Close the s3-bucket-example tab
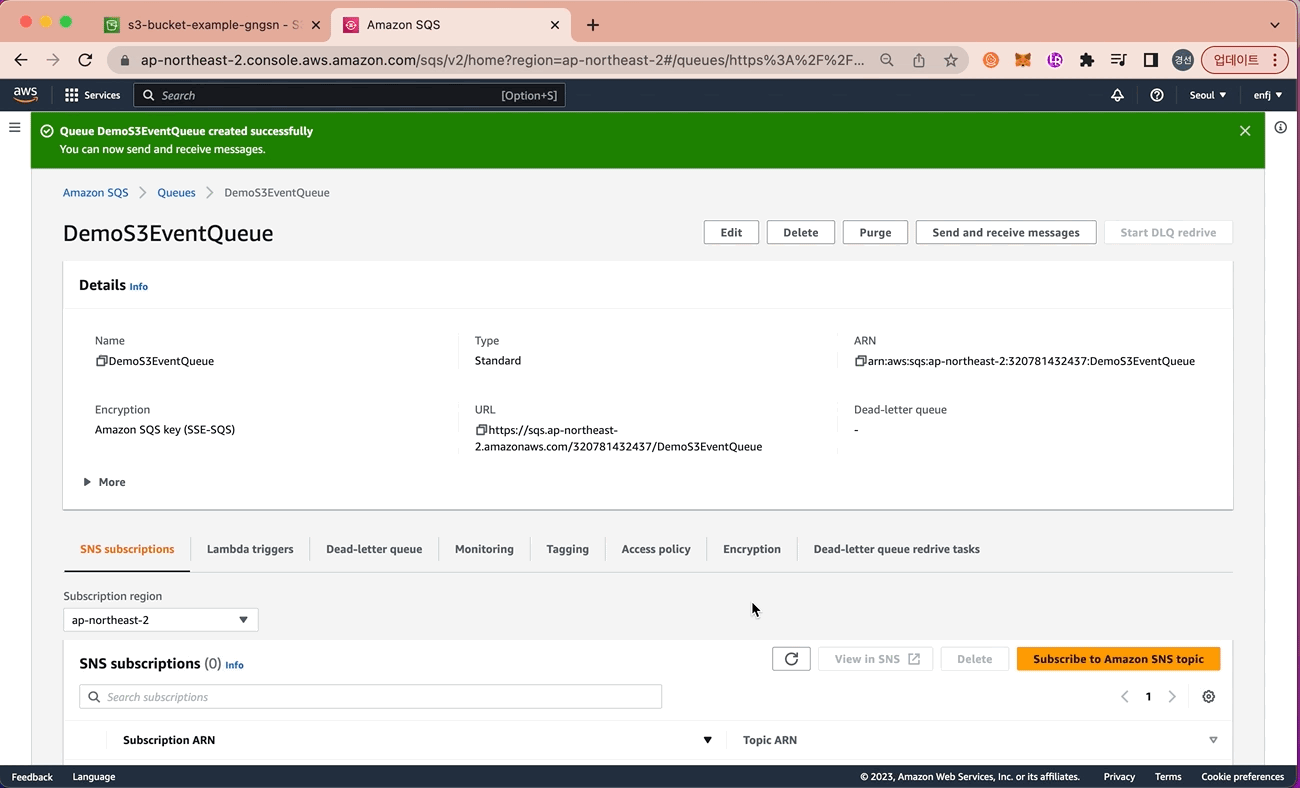The width and height of the screenshot is (1300, 788). (x=316, y=25)
